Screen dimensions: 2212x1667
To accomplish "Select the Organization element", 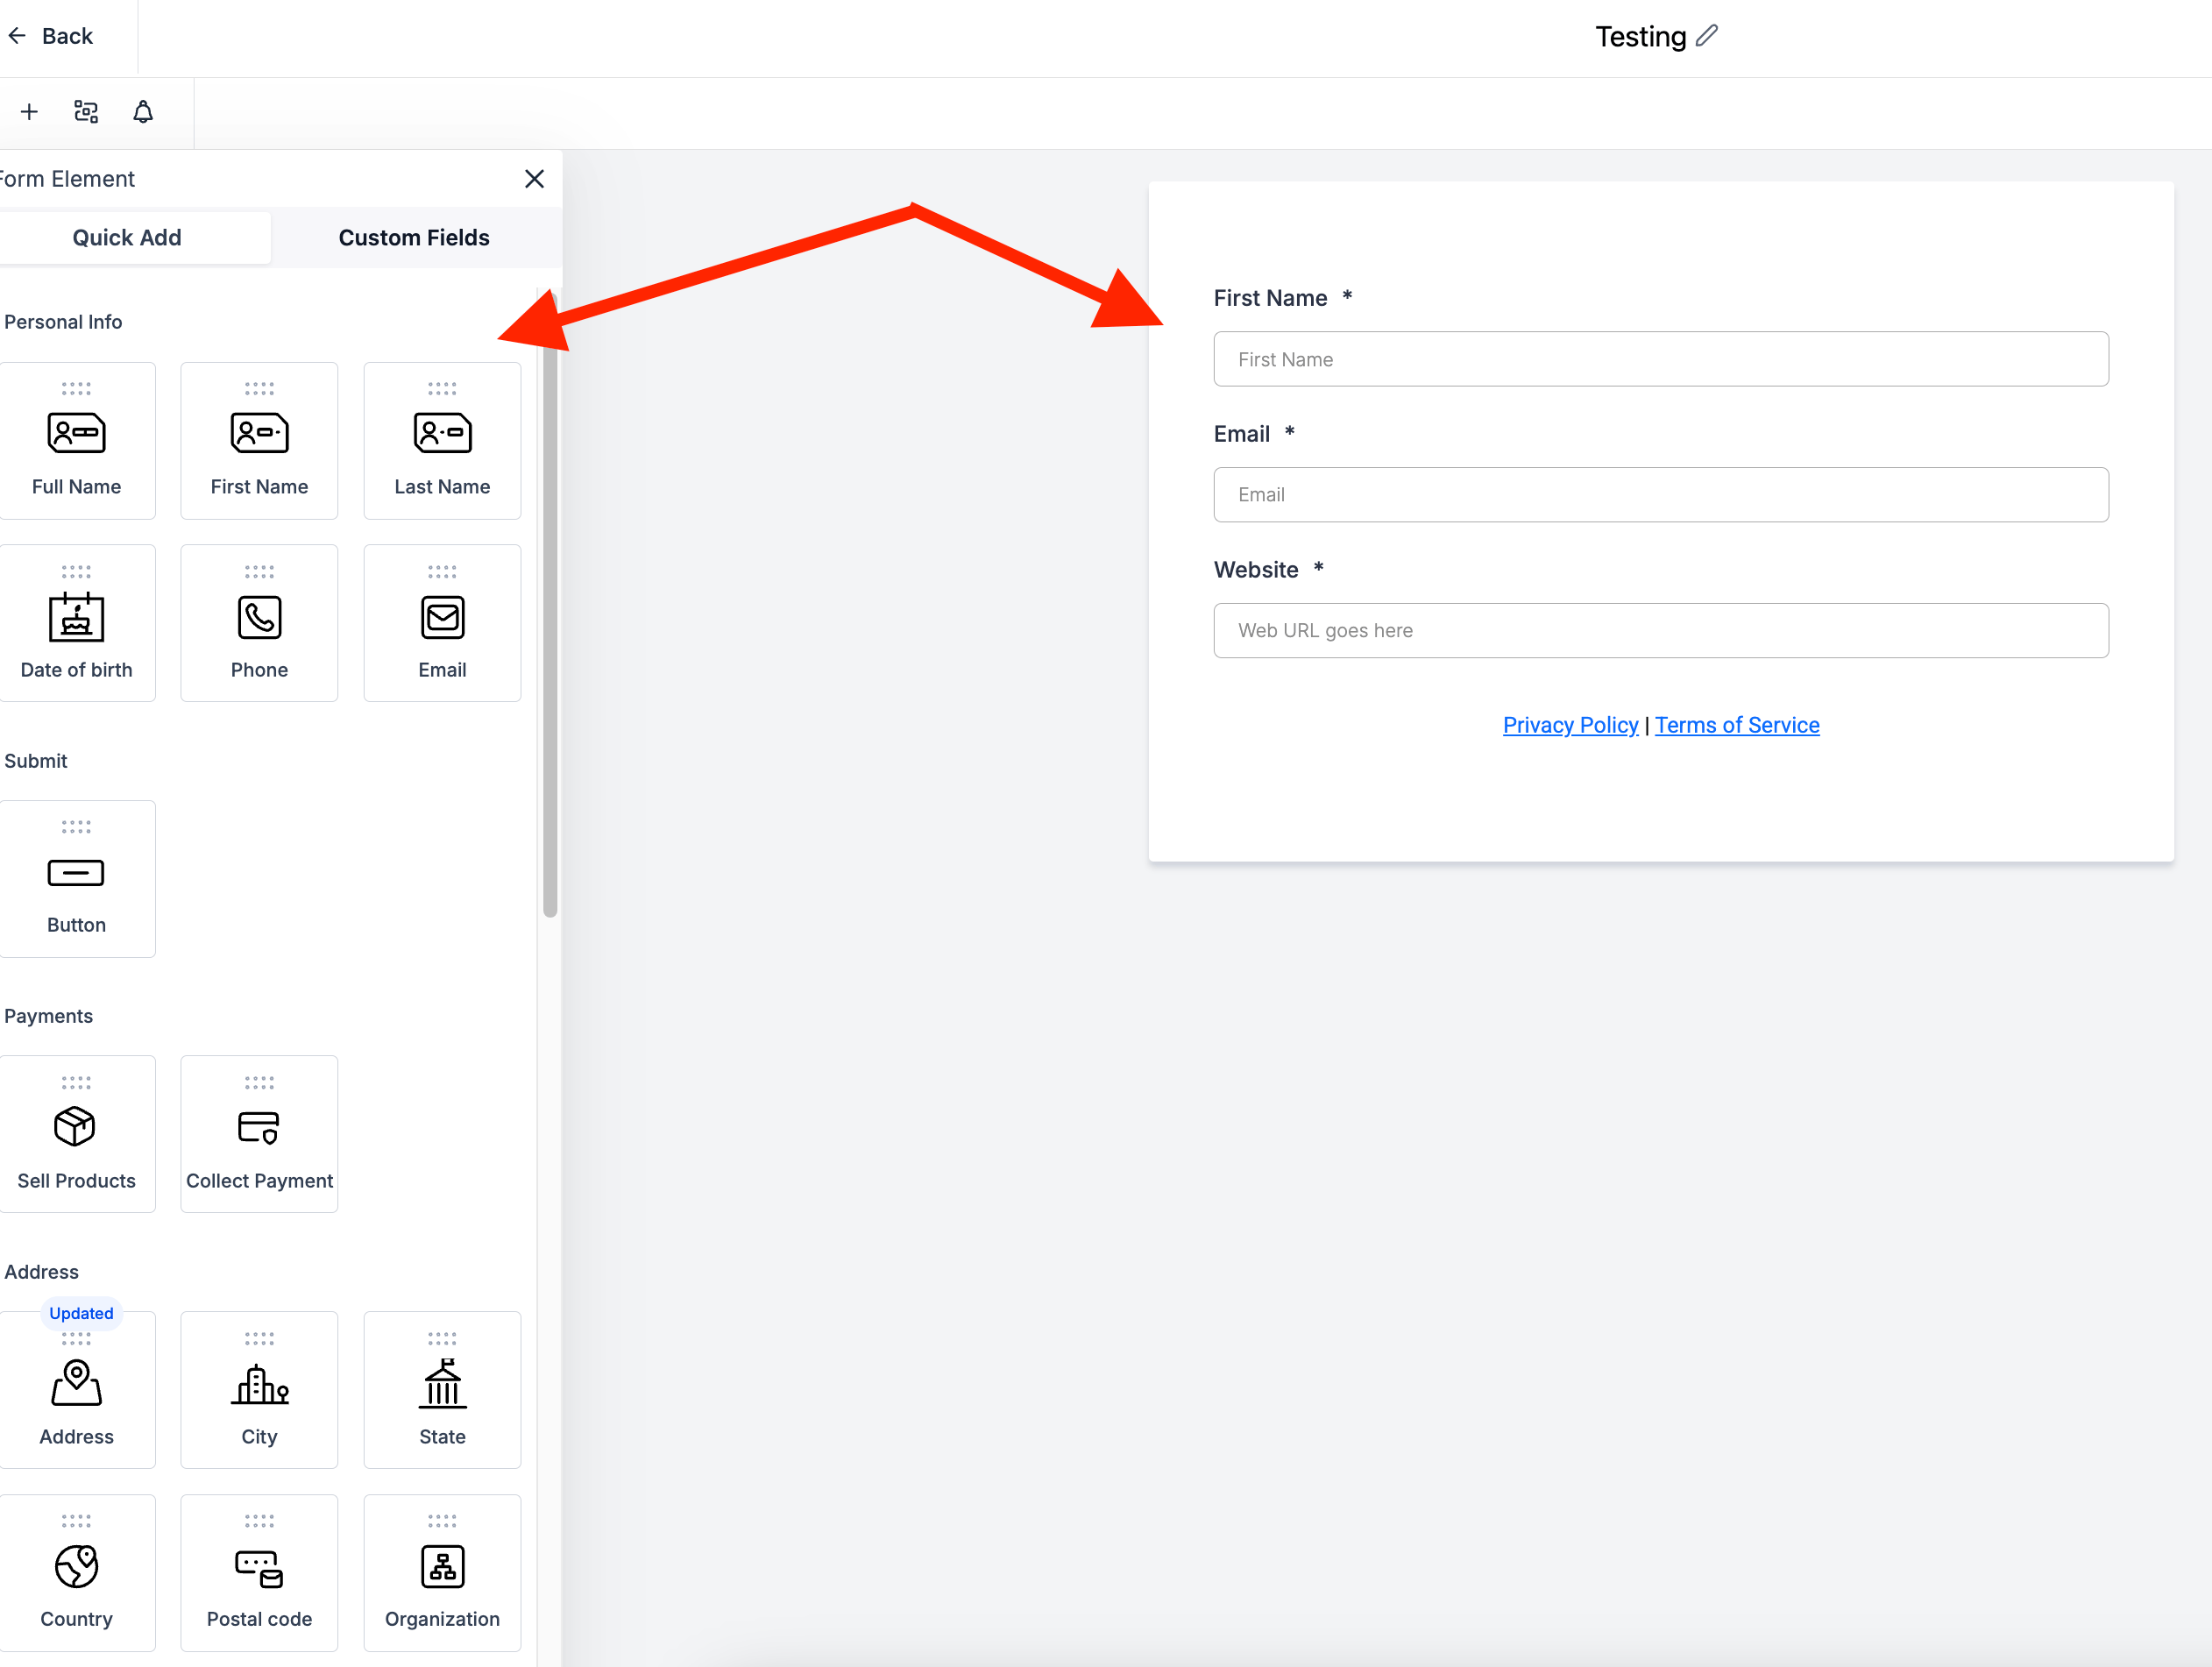I will (x=442, y=1573).
